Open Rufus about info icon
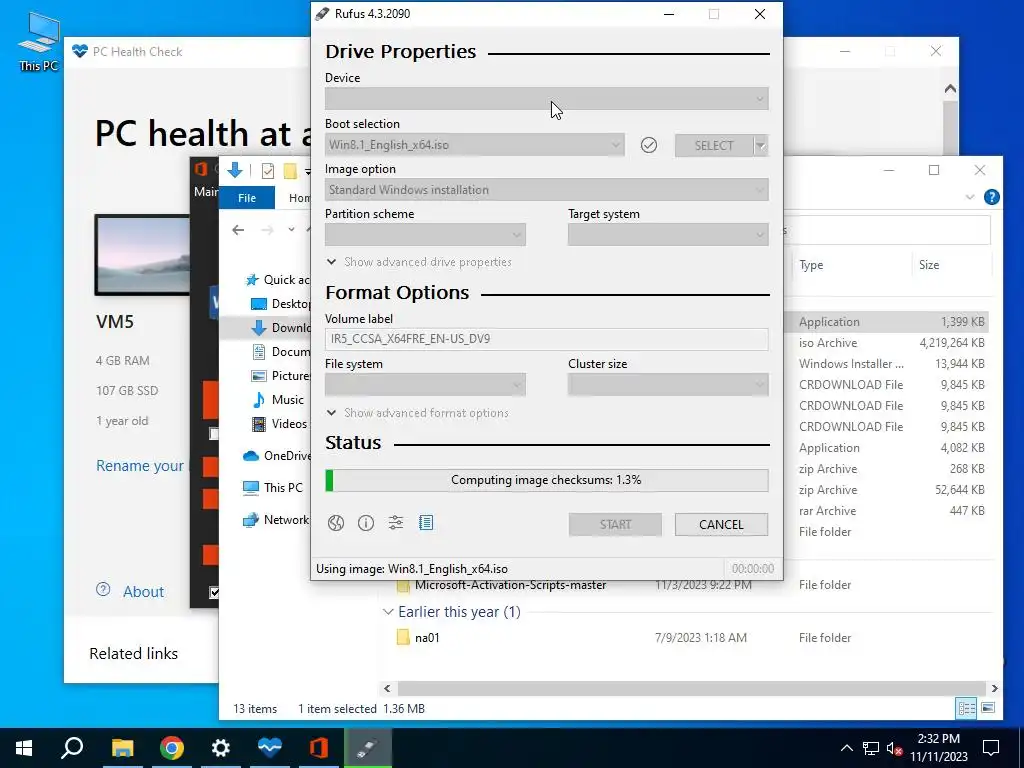Viewport: 1024px width, 768px height. [366, 523]
